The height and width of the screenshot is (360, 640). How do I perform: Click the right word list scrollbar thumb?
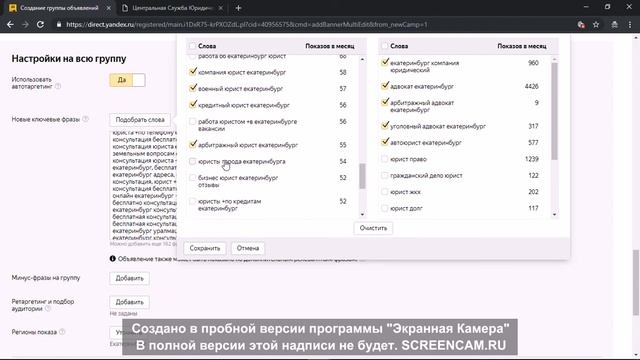point(554,111)
